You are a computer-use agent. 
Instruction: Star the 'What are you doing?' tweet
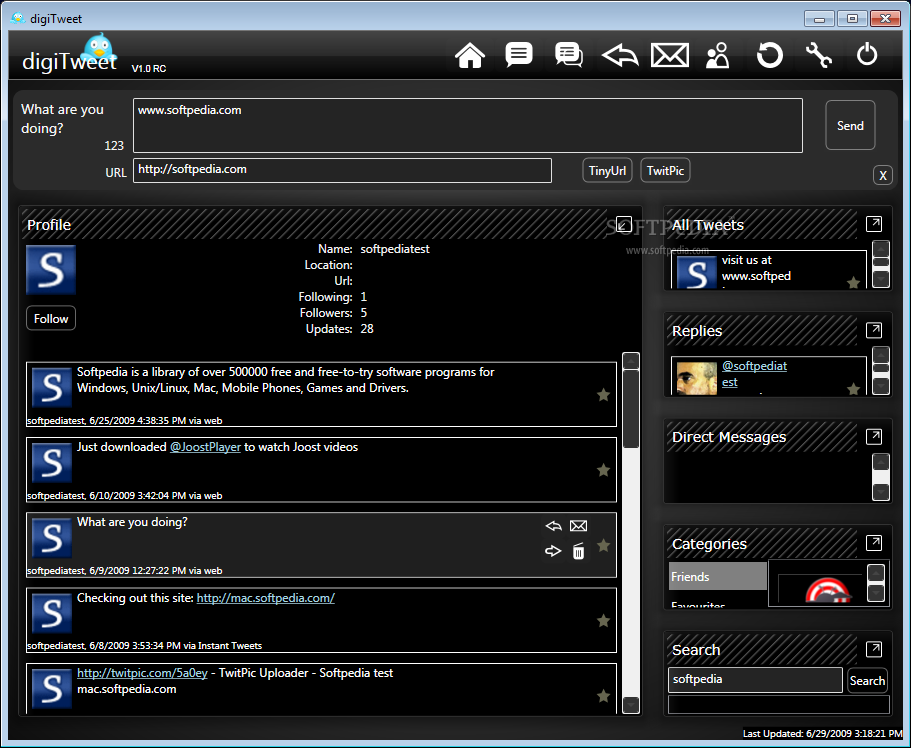pos(603,545)
